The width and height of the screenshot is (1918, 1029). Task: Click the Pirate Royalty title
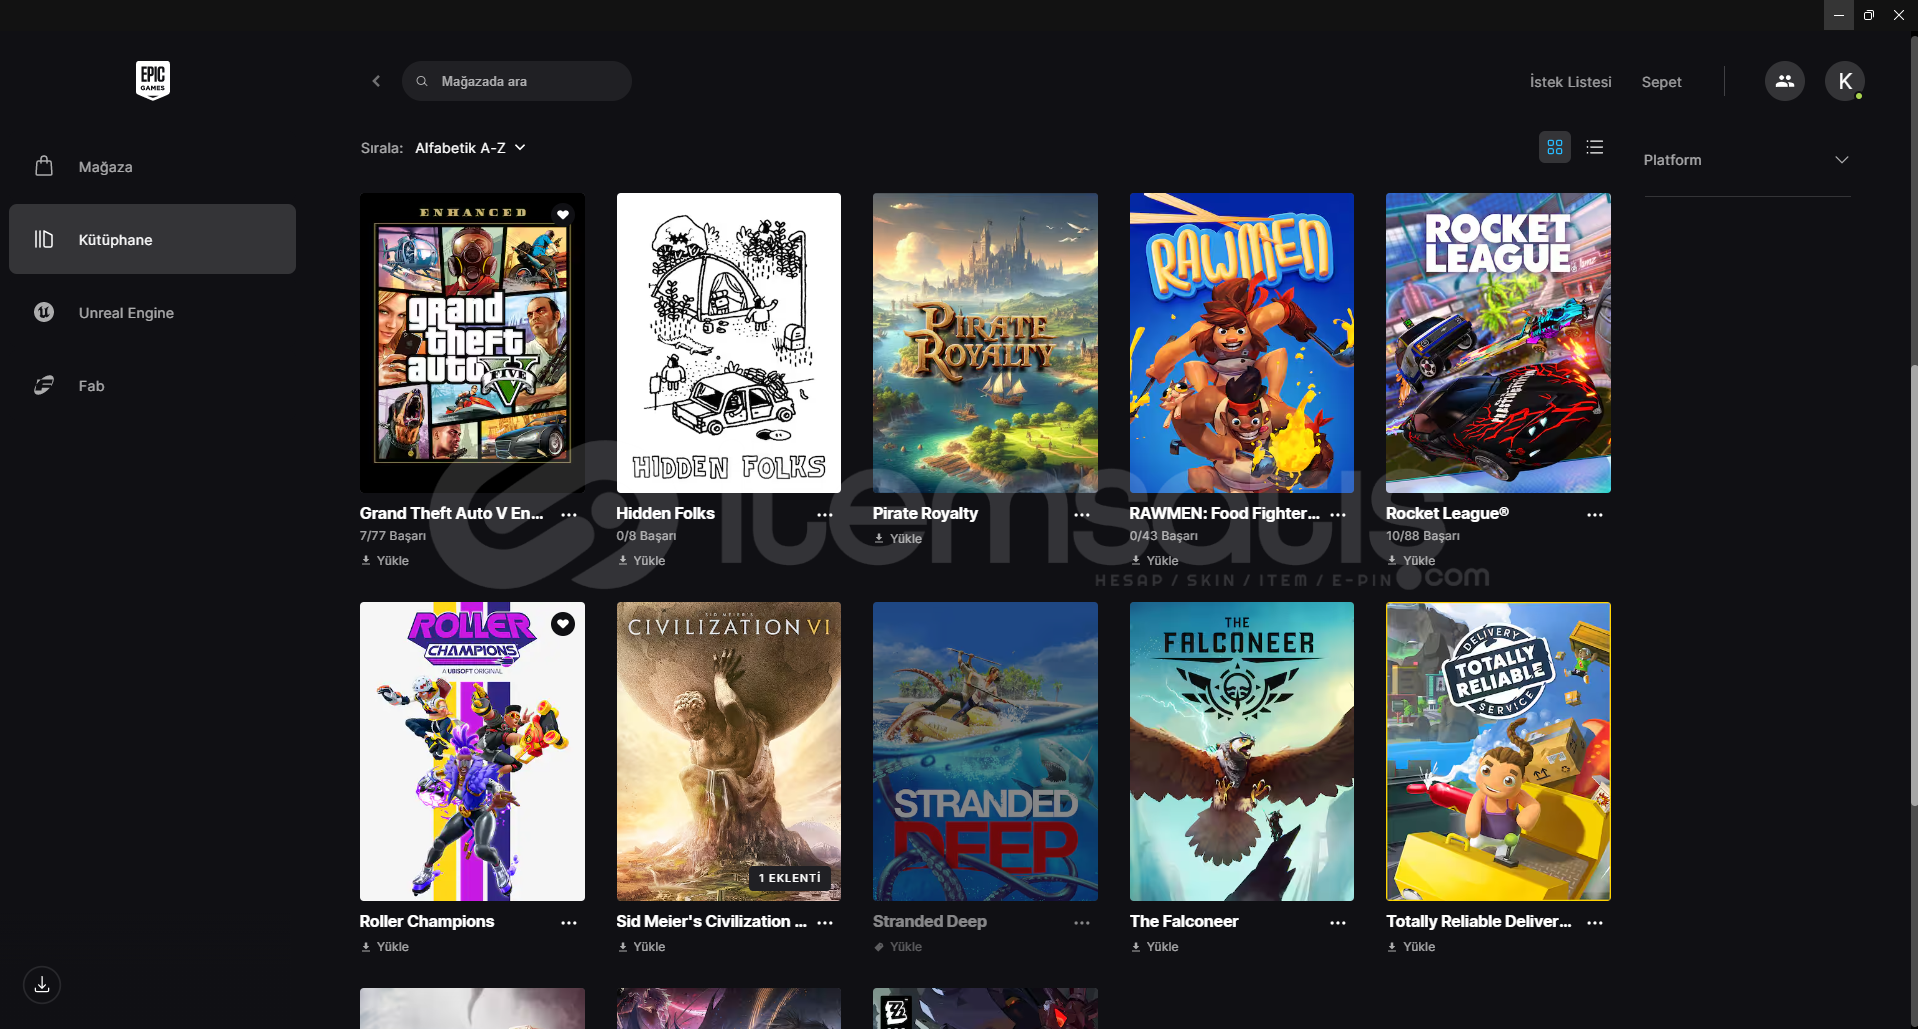click(x=925, y=513)
